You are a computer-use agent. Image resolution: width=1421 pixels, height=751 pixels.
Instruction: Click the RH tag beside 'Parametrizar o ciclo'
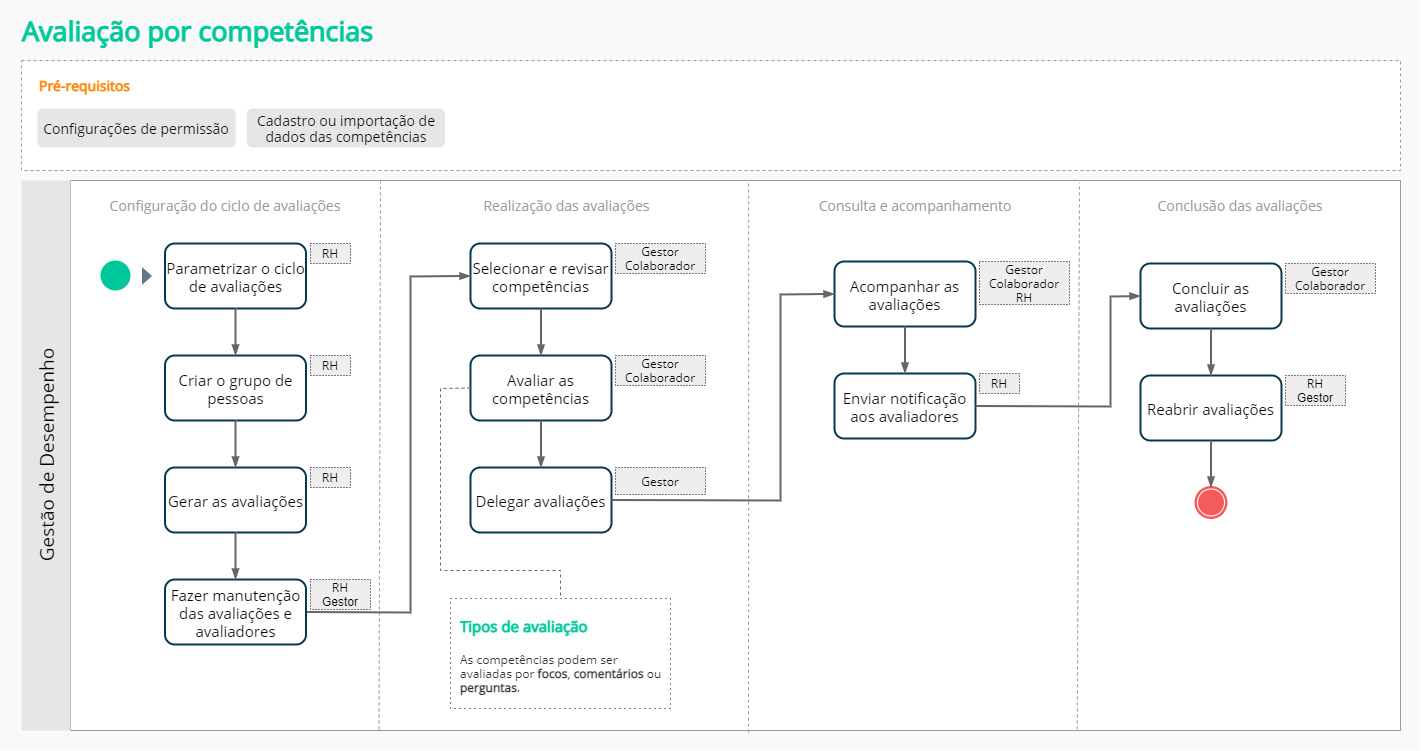(330, 254)
